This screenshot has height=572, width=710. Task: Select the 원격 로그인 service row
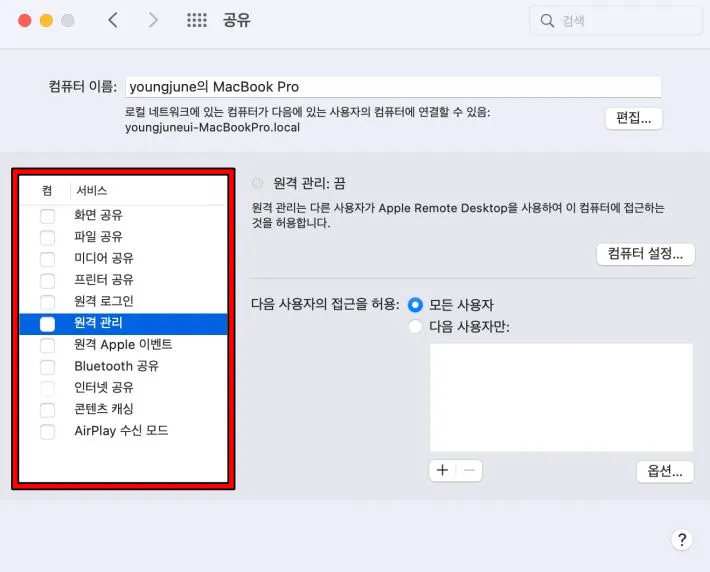coord(123,302)
